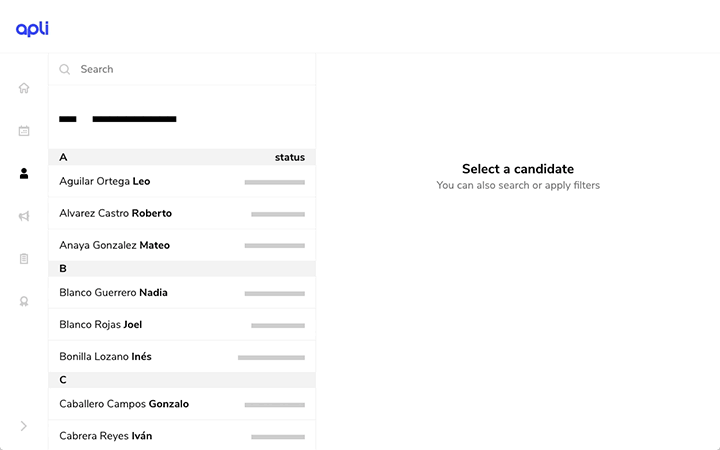Viewport: 720px width, 450px height.
Task: Open the award ribbon icon
Action: [x=24, y=301]
